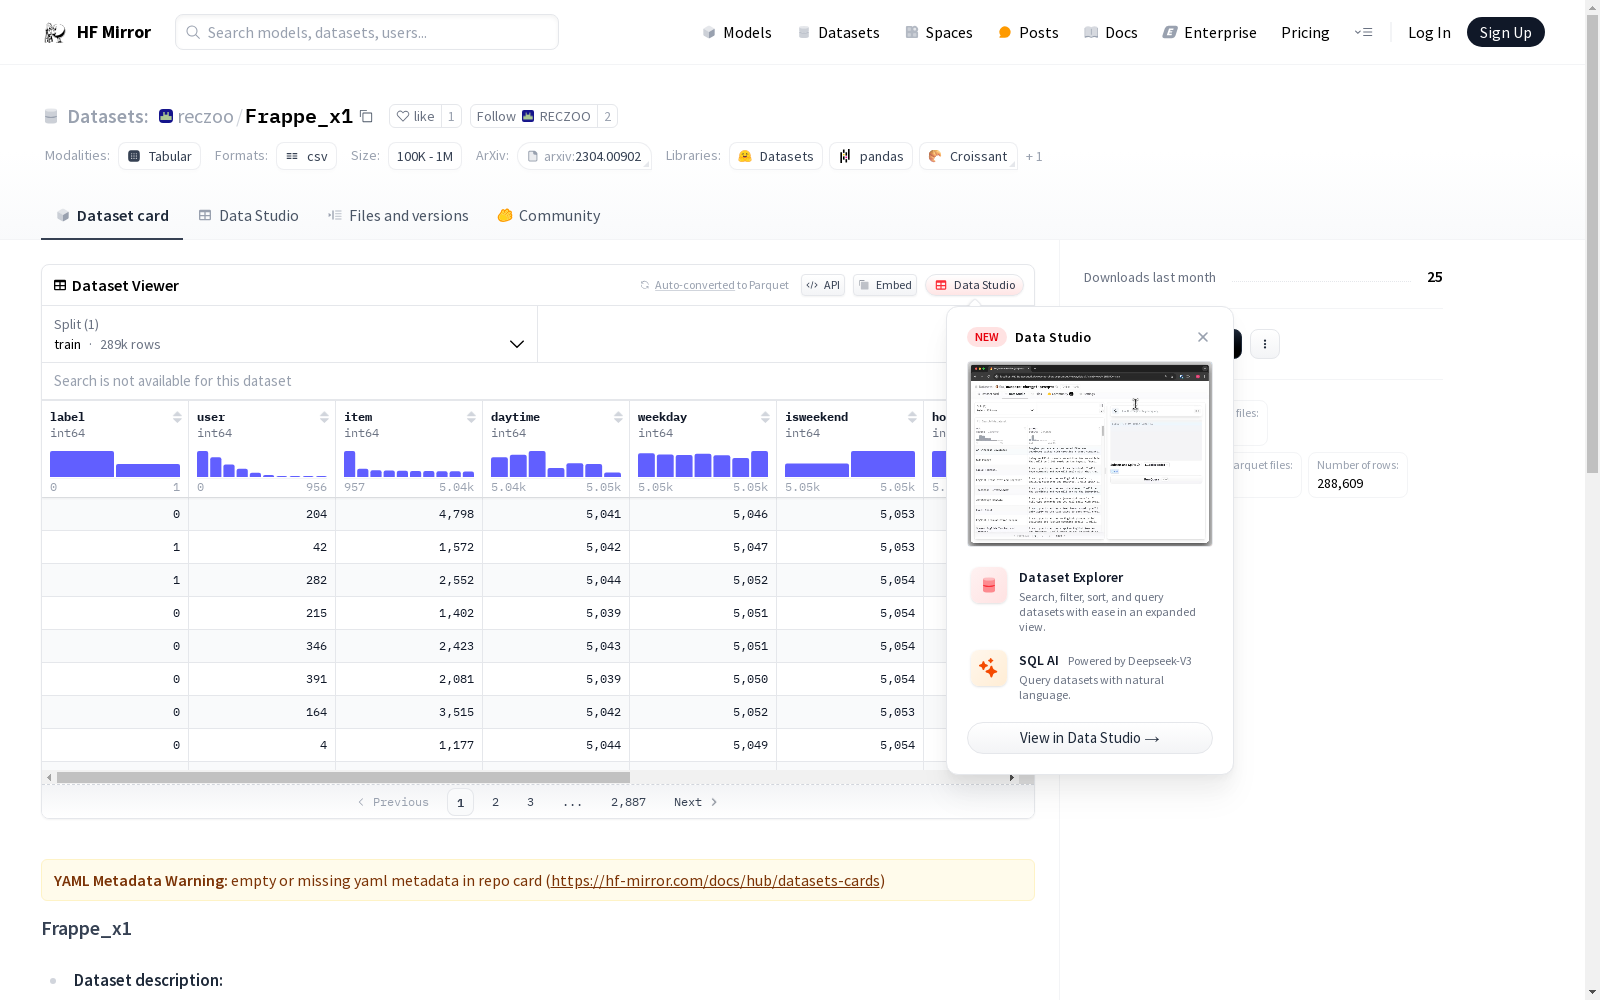Open the collapsed navigation menu icon
1600x1000 pixels.
[x=1363, y=33]
